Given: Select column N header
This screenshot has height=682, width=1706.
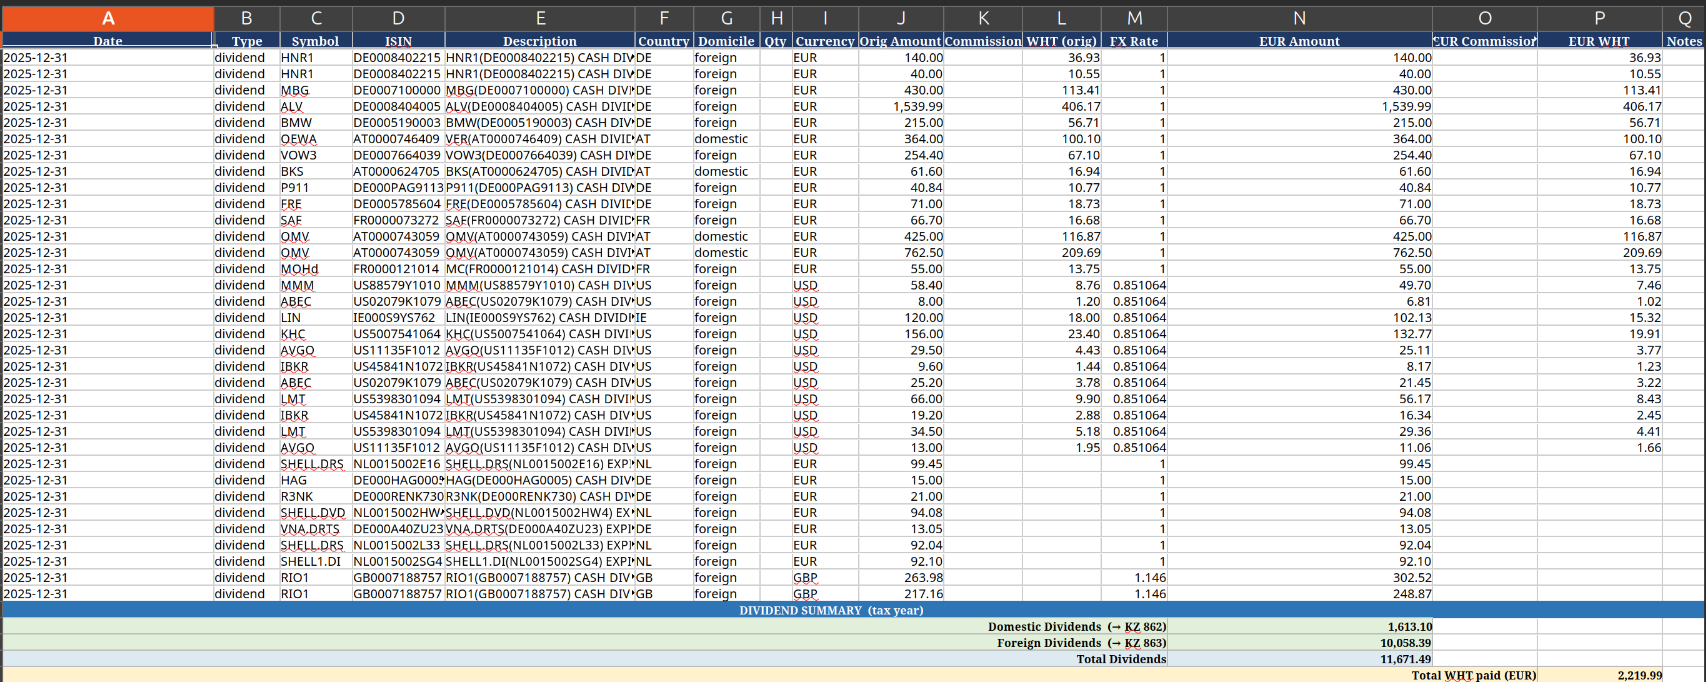Looking at the screenshot, I should coord(1300,18).
